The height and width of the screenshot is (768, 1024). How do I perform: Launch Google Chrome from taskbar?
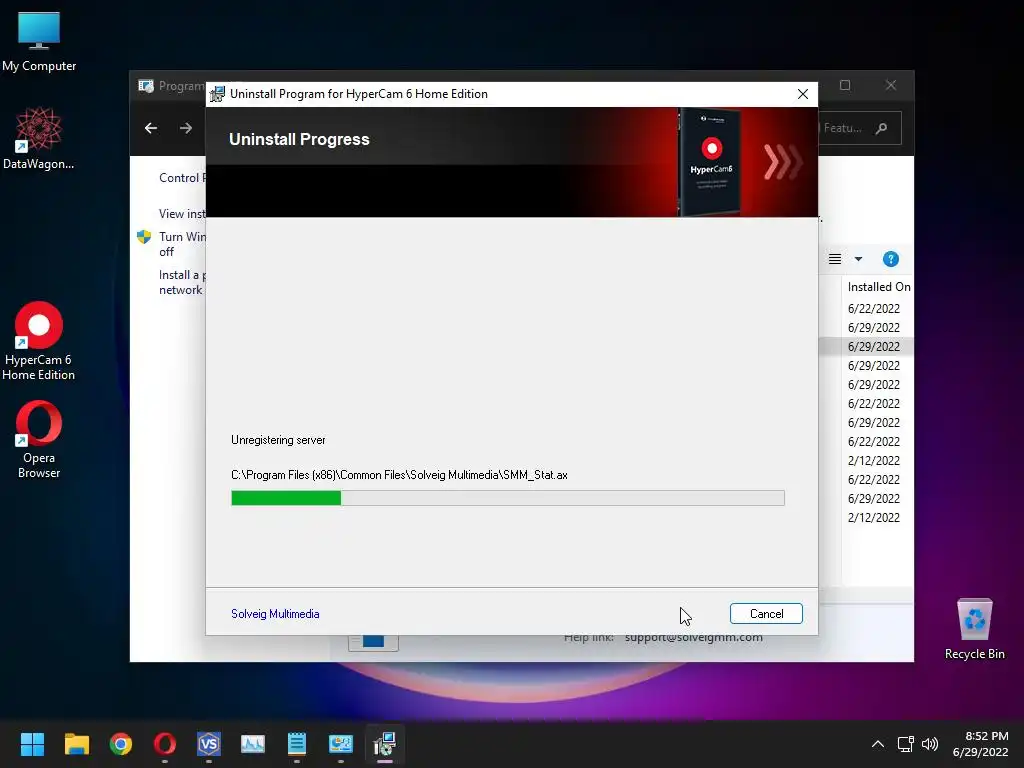tap(121, 744)
